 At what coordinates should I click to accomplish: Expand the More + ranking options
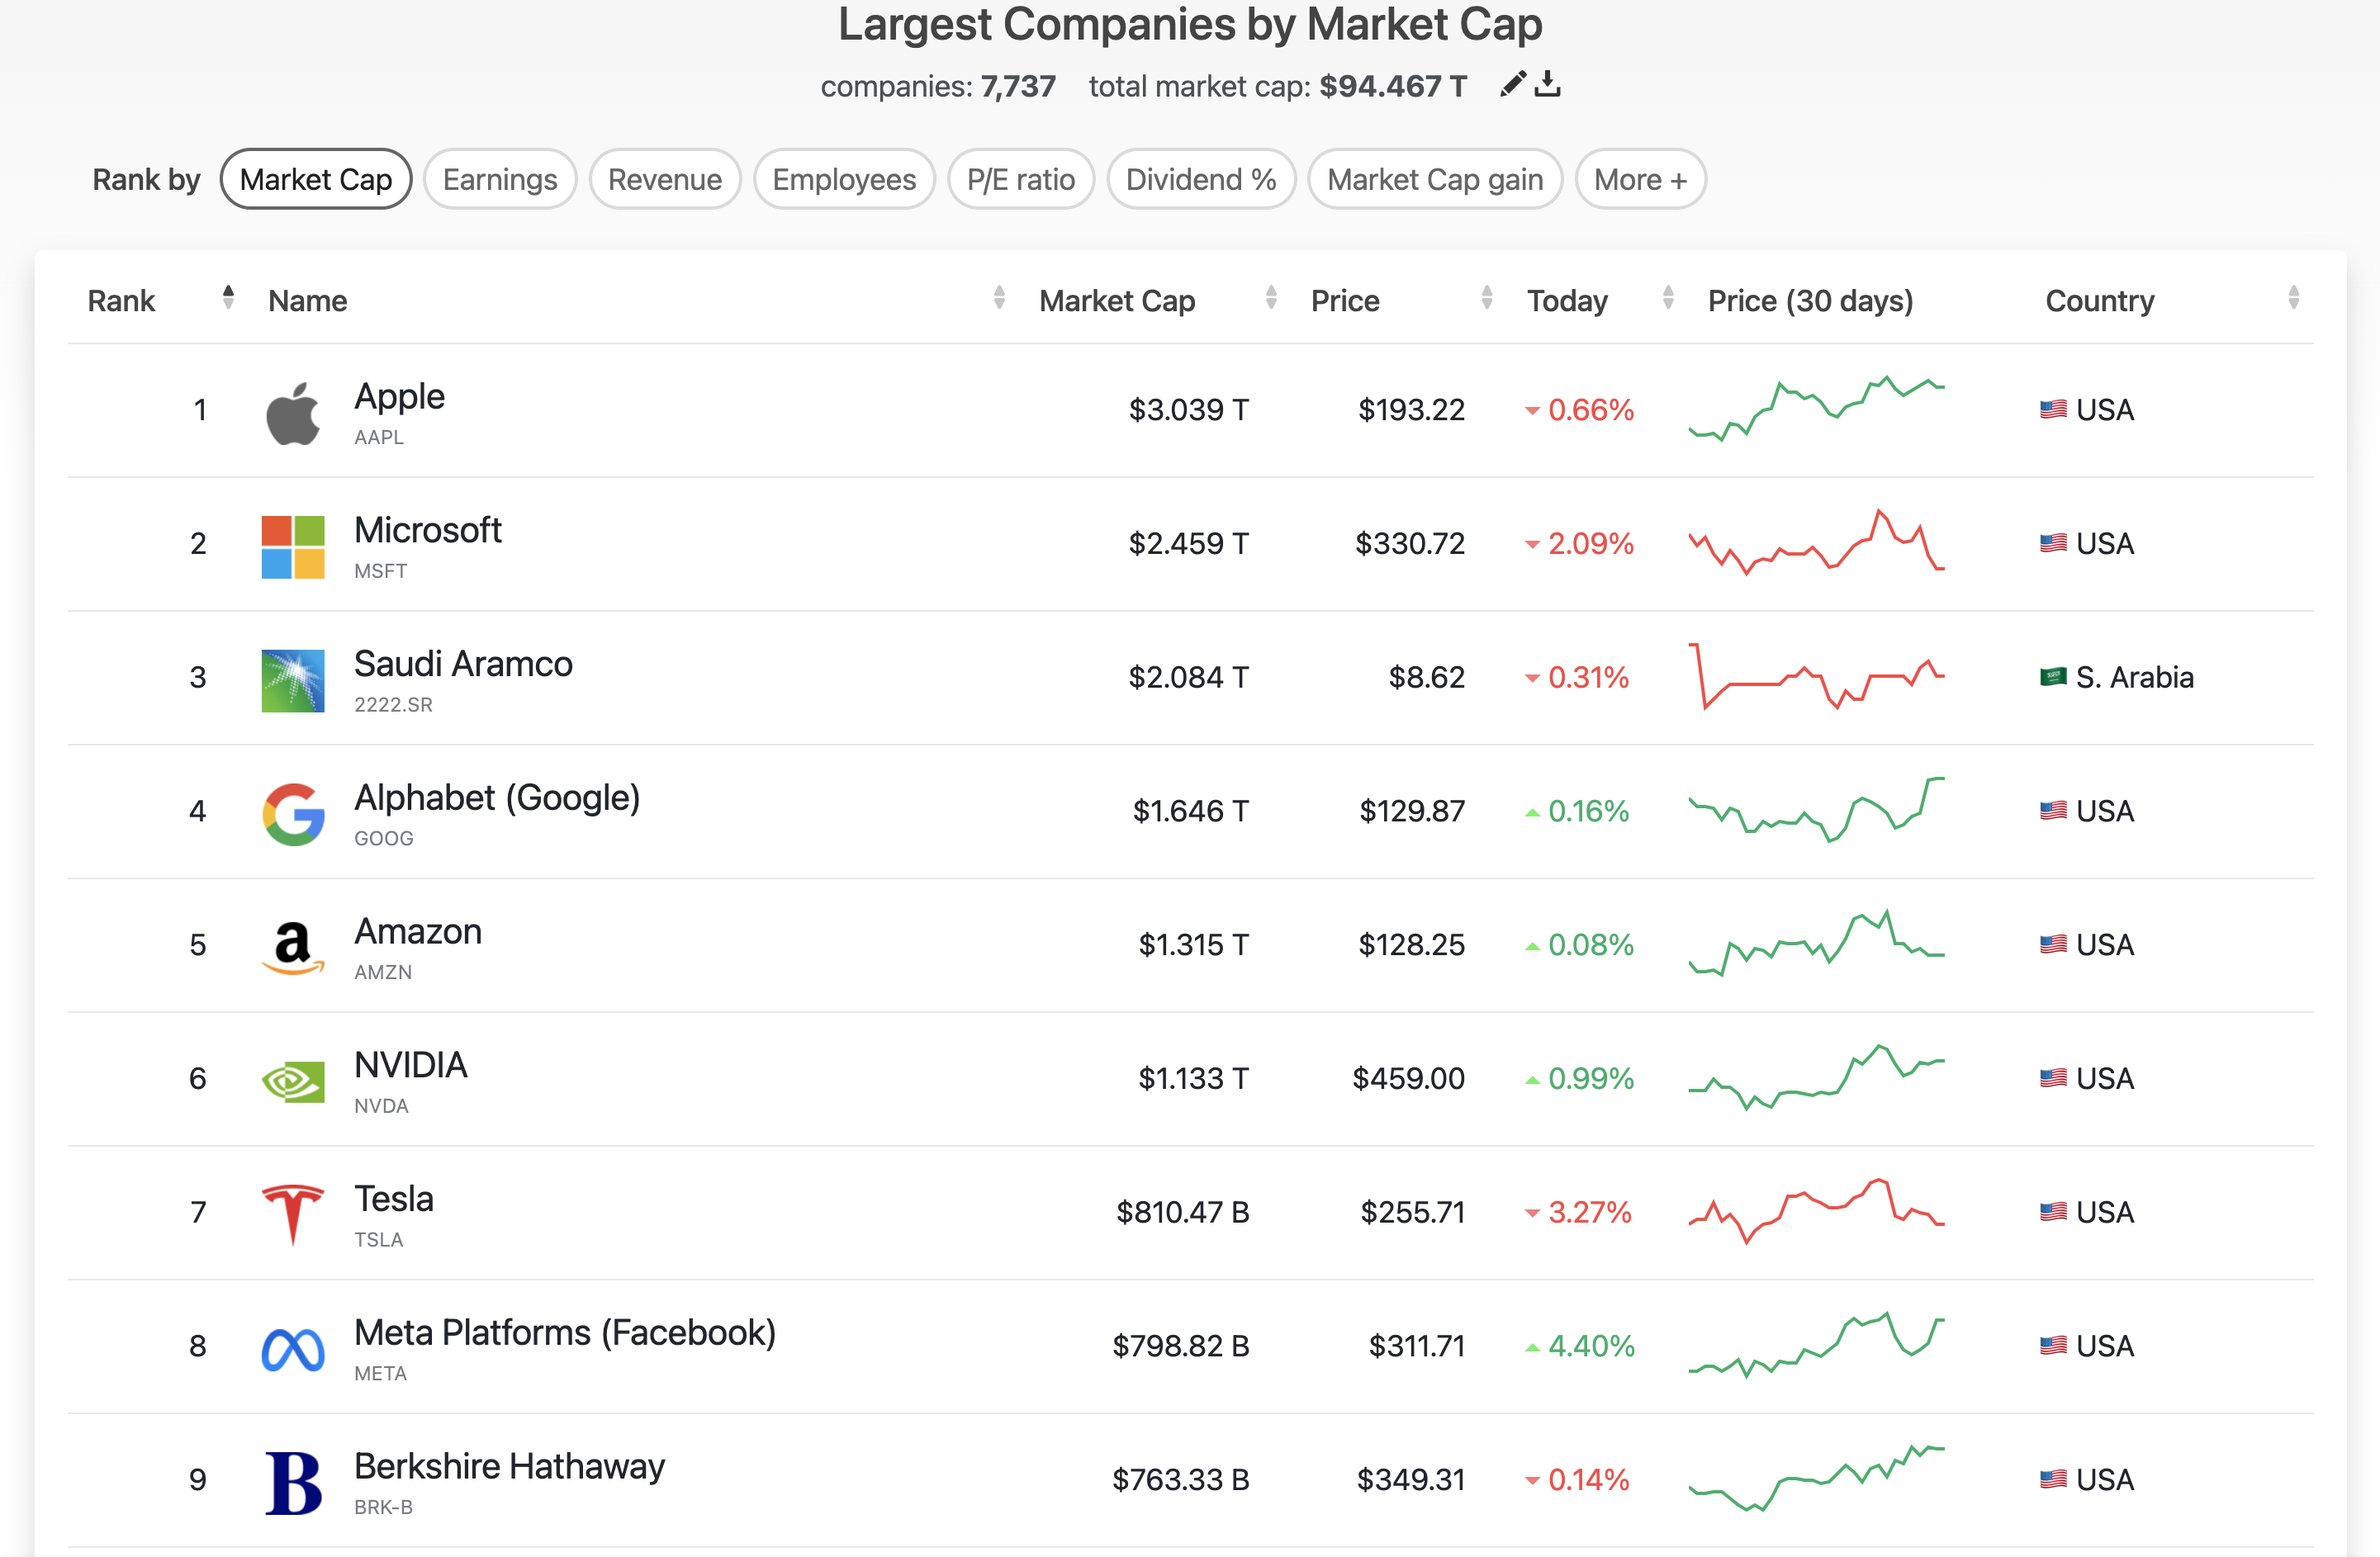(x=1640, y=180)
